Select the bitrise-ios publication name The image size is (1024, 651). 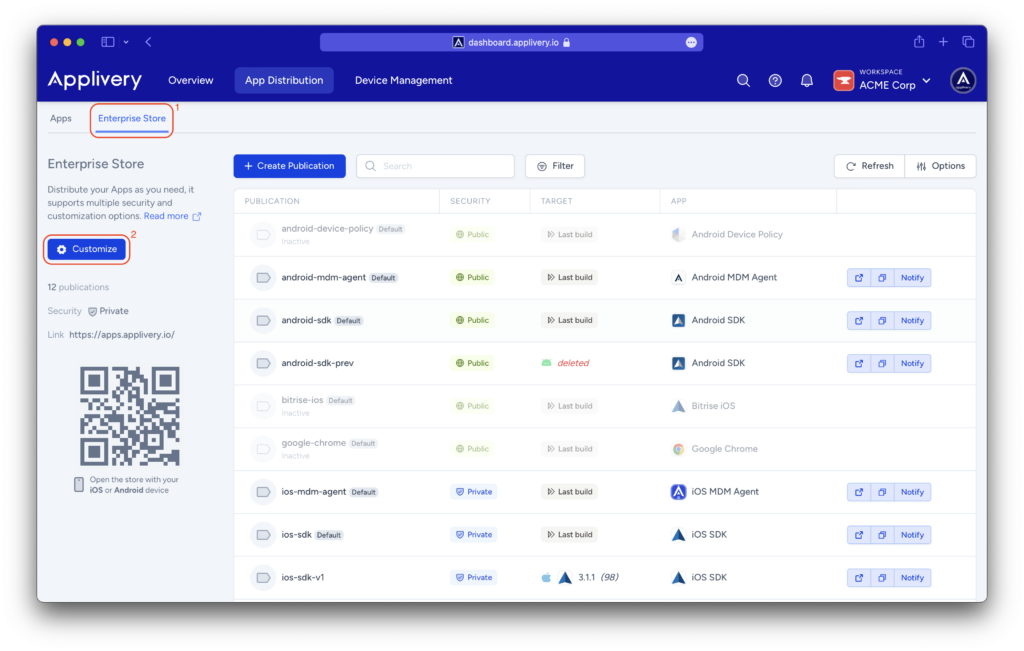pos(302,400)
